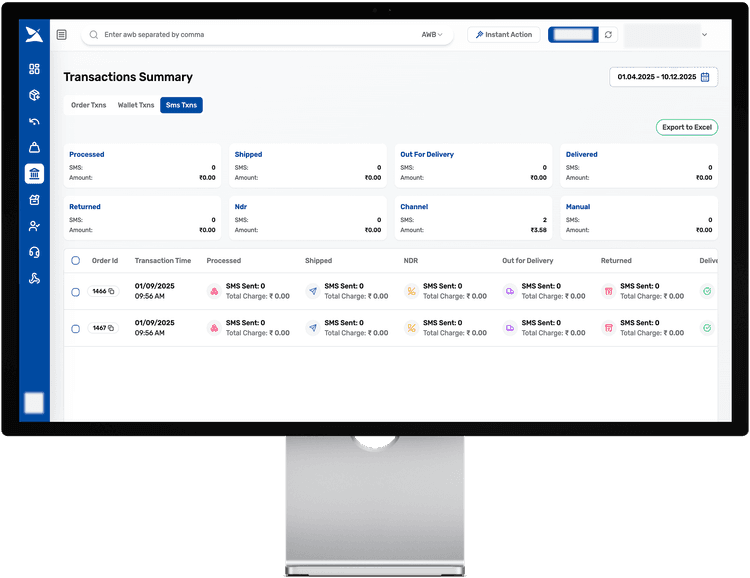
Task: Toggle the select-all checkbox in table header
Action: (x=75, y=261)
